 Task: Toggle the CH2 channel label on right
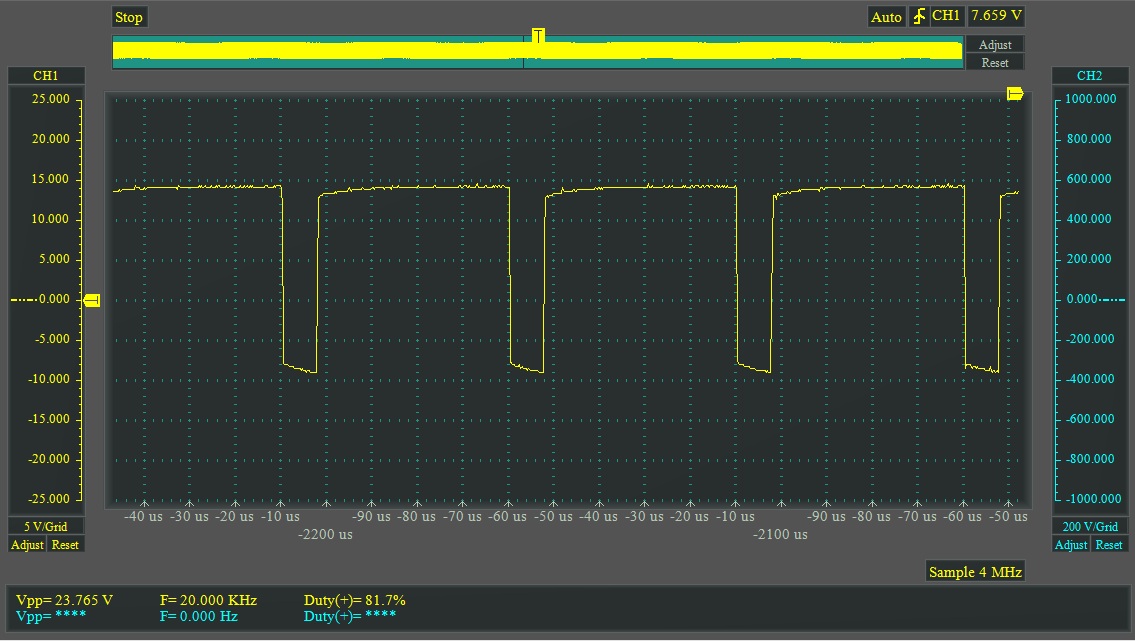click(x=1089, y=76)
